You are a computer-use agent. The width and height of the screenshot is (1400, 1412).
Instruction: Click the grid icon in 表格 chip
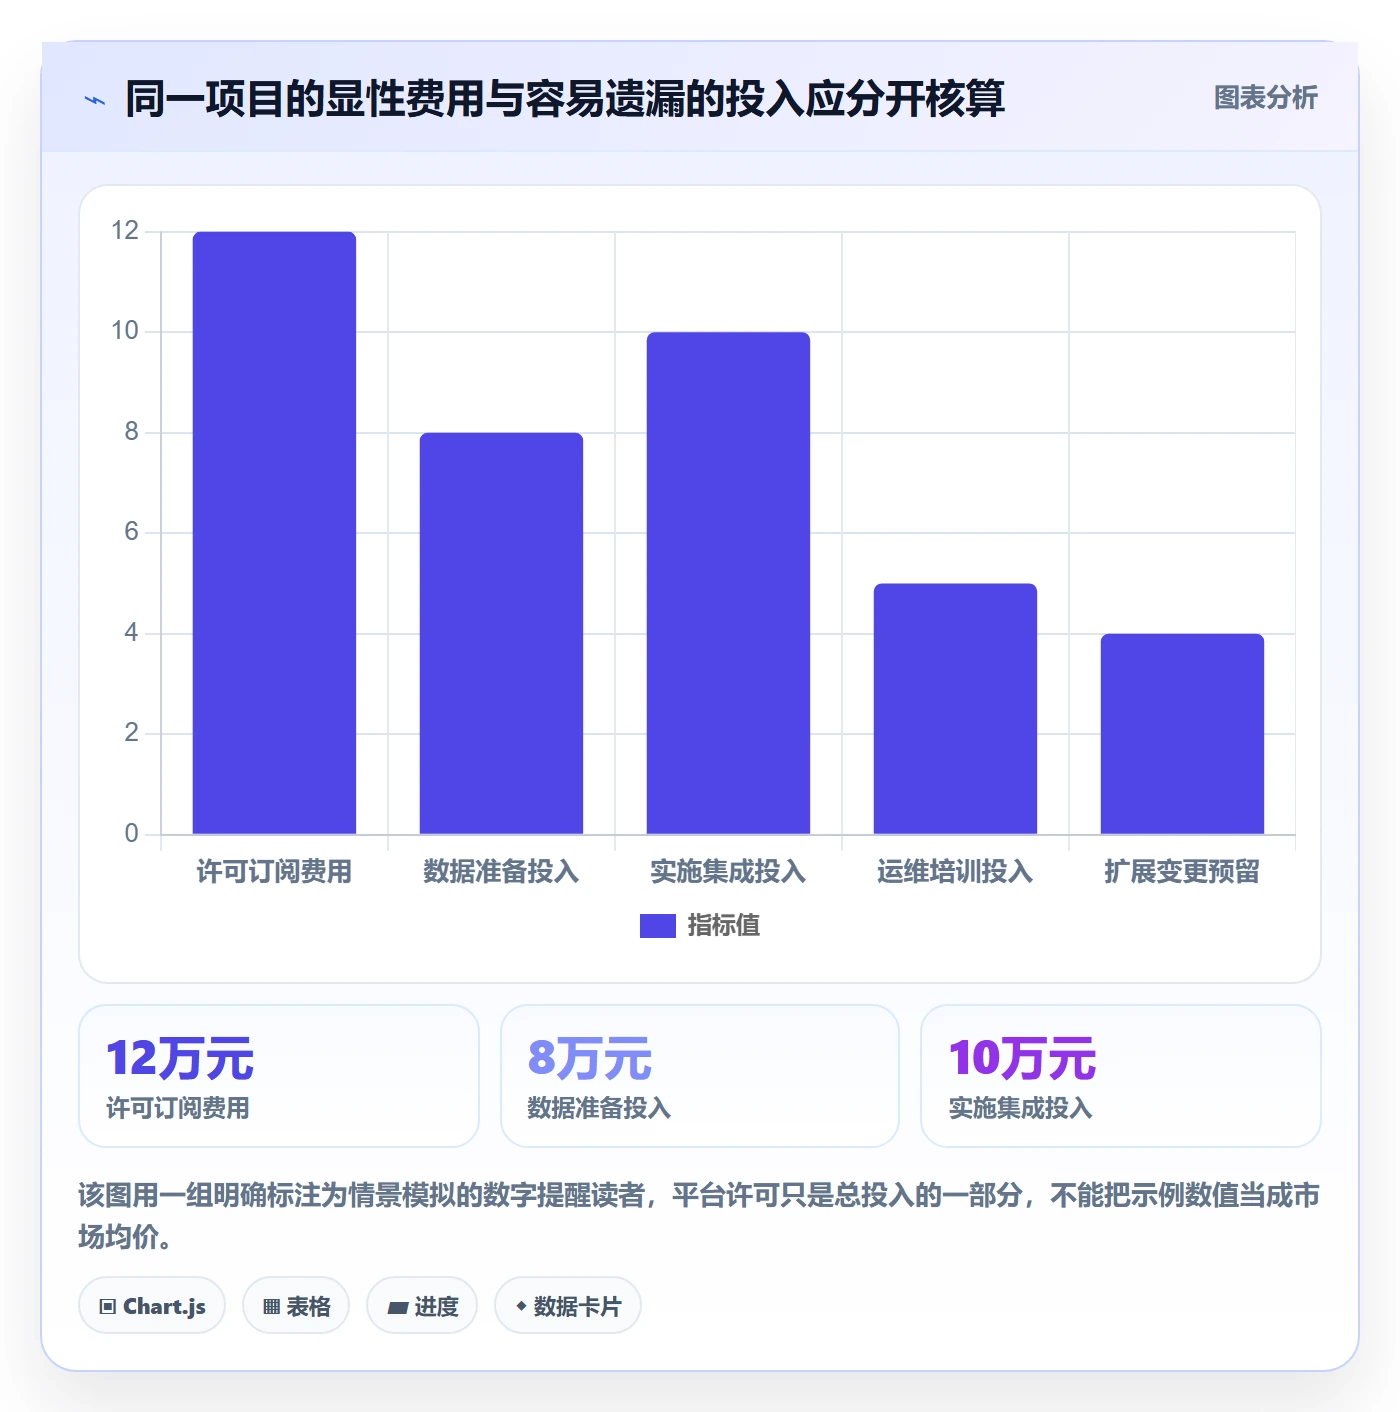[271, 1307]
